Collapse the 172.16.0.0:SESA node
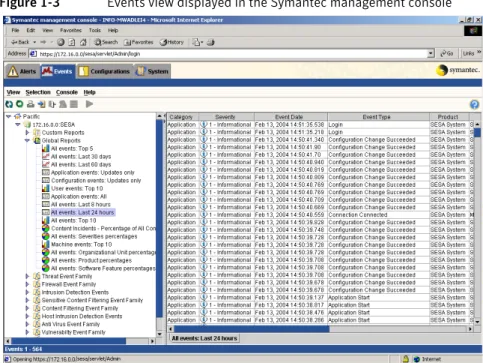Viewport: 483px width, 363px height. (18, 125)
